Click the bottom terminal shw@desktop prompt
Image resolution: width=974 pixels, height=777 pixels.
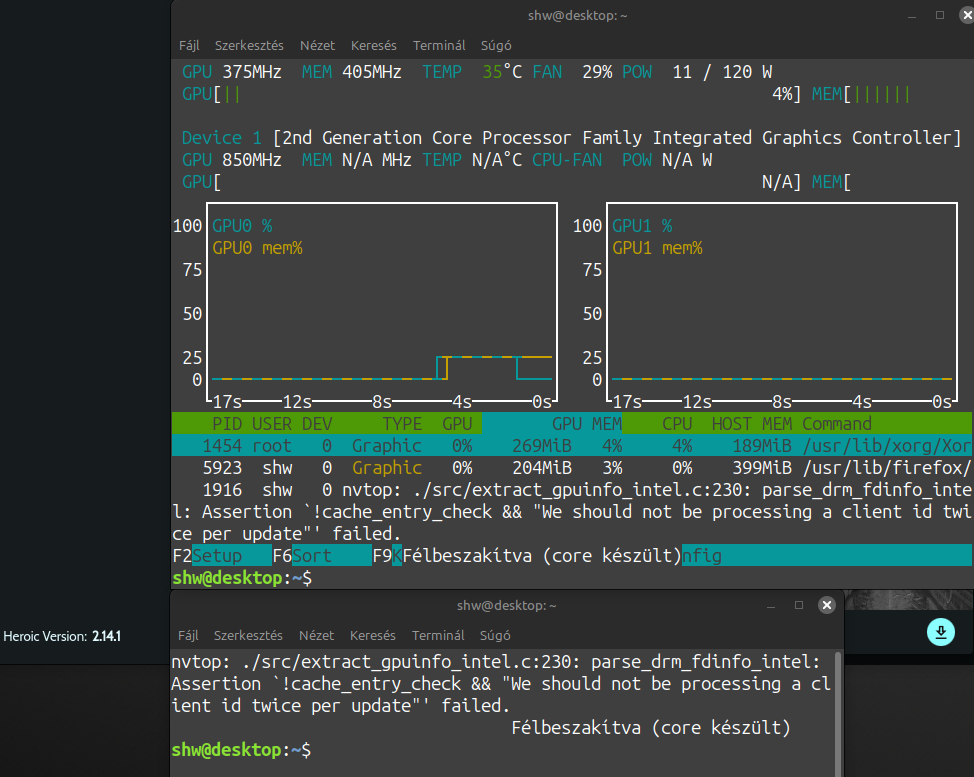pyautogui.click(x=241, y=750)
